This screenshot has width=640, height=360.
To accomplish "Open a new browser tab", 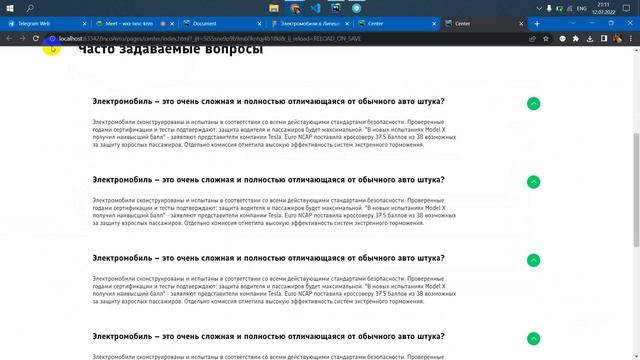I will coord(537,24).
